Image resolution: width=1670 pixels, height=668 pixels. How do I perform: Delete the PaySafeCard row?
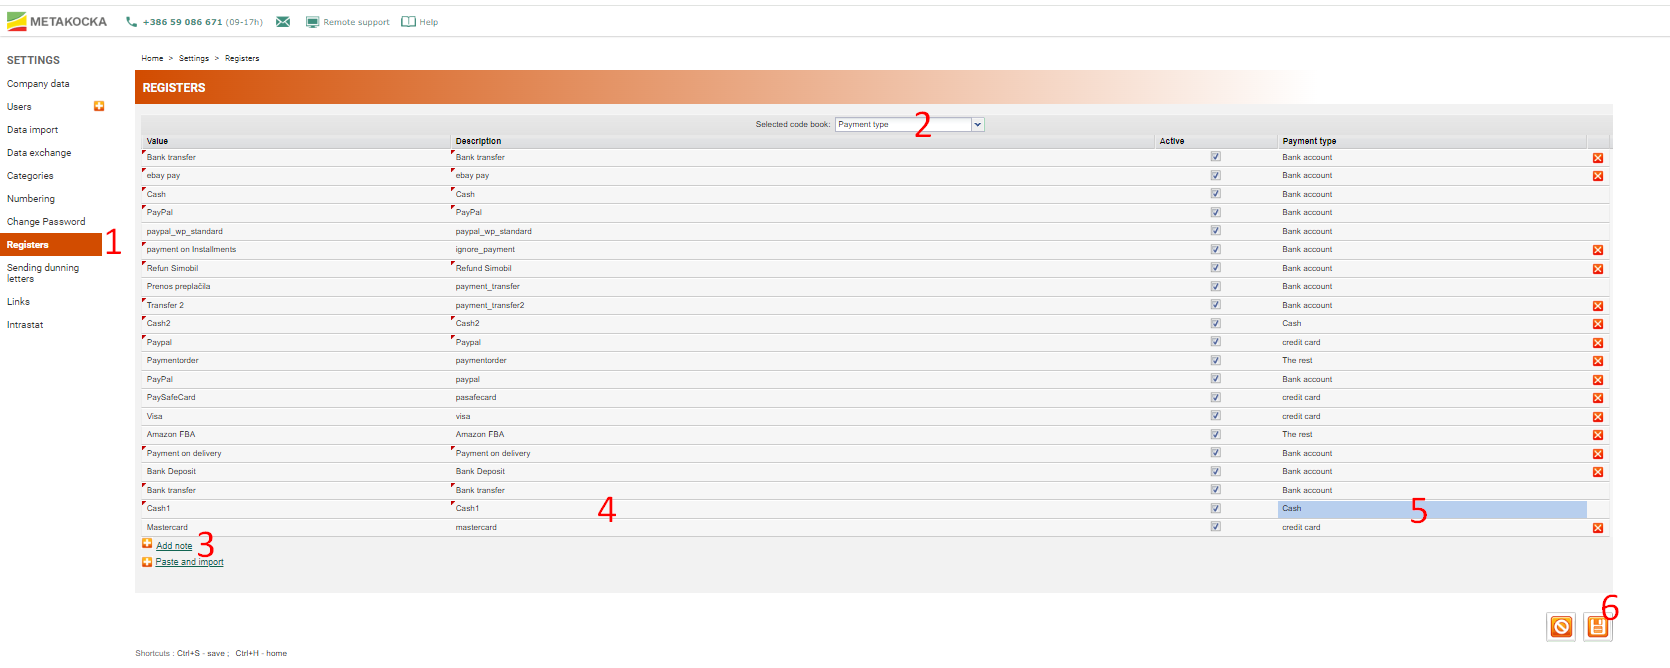coord(1597,398)
